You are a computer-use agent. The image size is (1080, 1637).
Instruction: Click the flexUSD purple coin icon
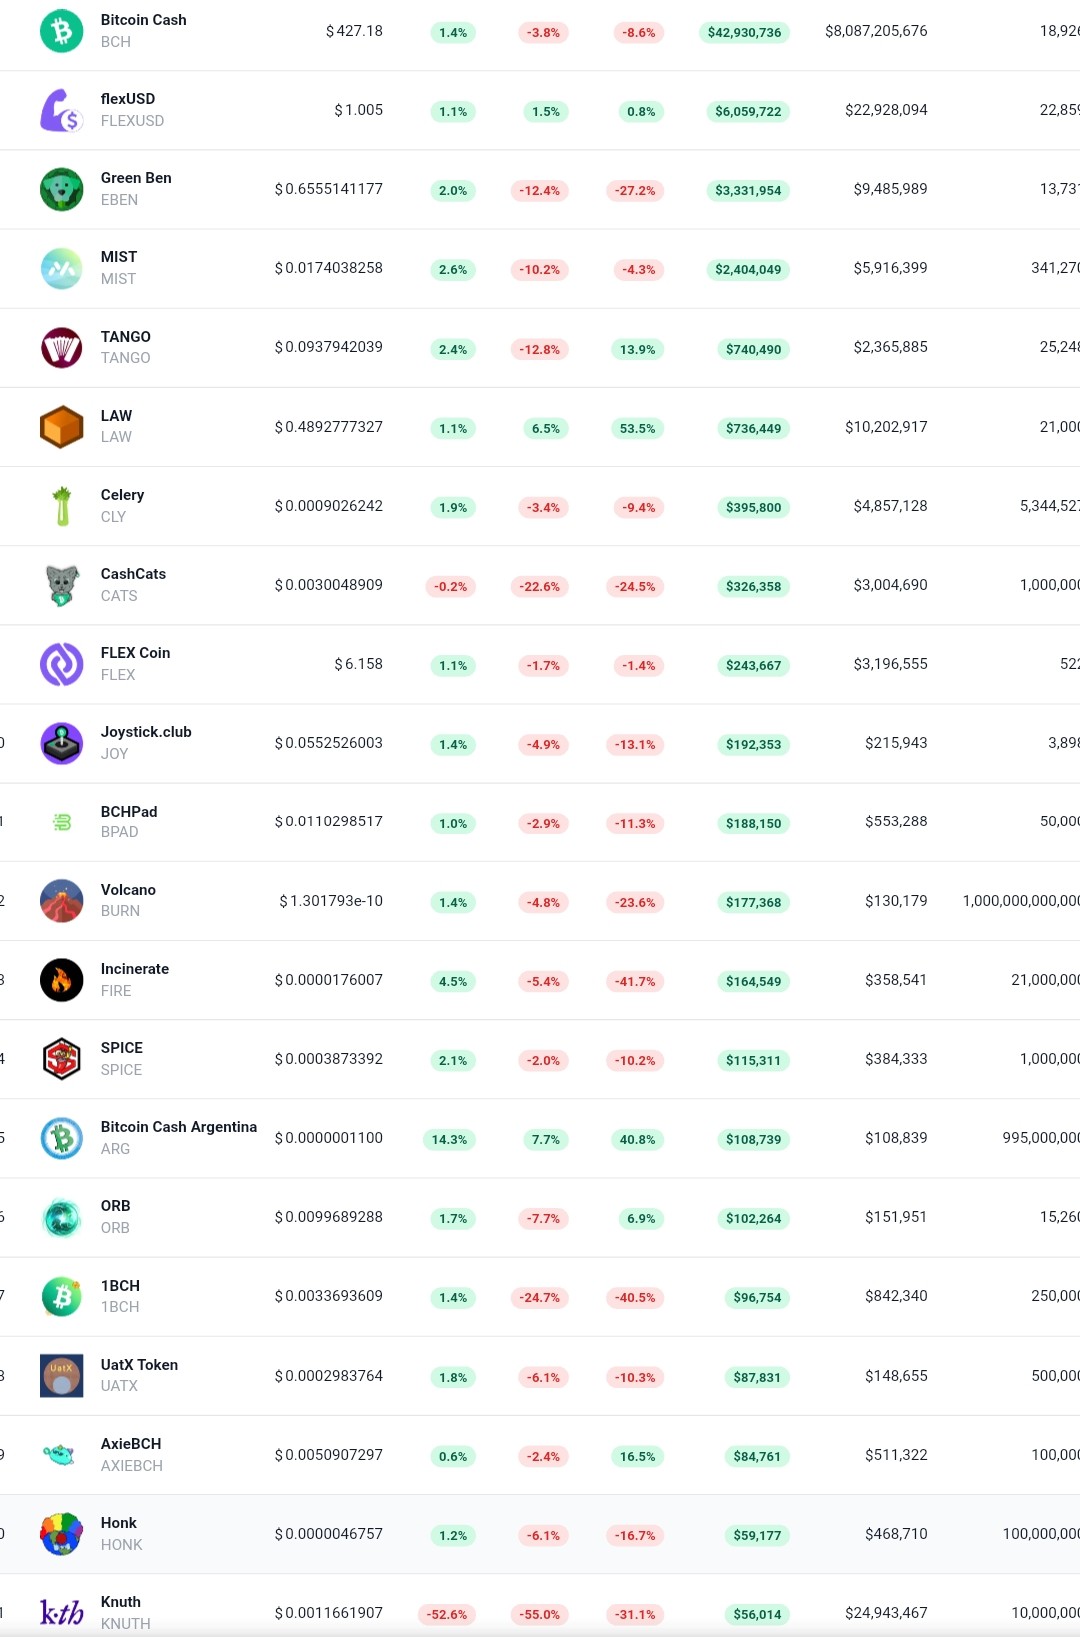pyautogui.click(x=62, y=110)
